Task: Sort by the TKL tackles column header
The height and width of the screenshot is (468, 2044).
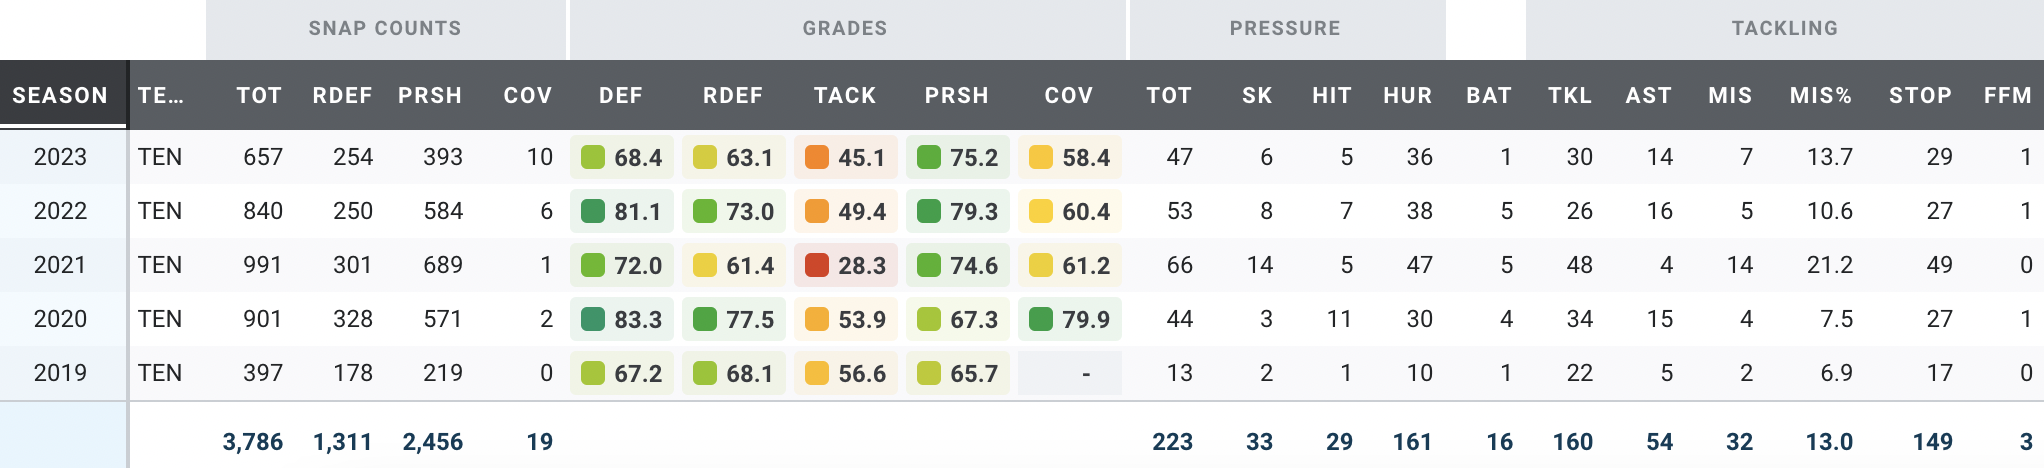Action: [x=1569, y=96]
